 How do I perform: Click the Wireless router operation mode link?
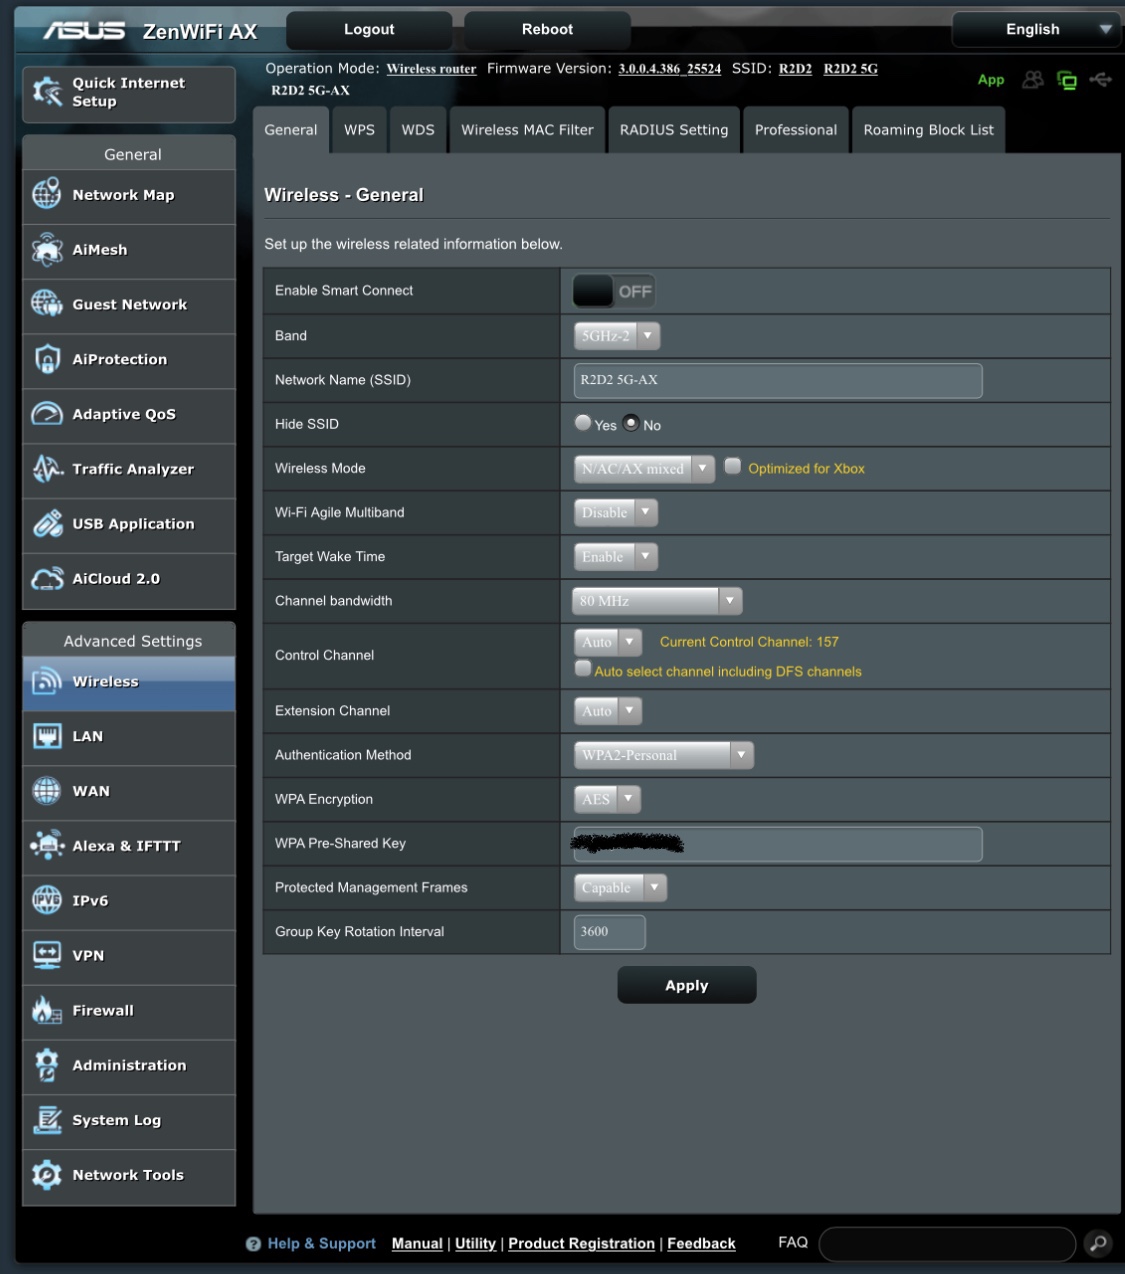431,69
